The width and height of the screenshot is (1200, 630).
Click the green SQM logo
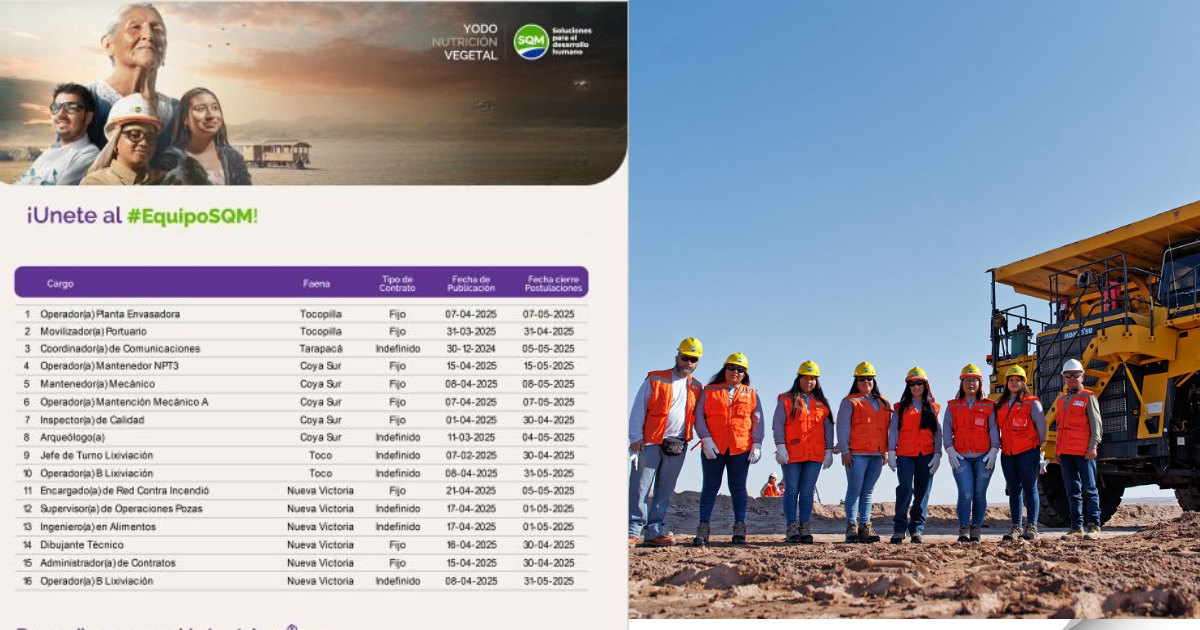pos(531,42)
